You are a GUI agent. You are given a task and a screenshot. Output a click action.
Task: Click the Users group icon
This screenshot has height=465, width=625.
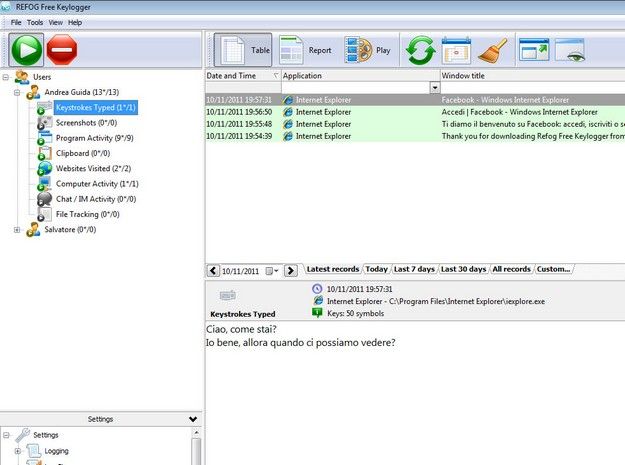pyautogui.click(x=22, y=77)
